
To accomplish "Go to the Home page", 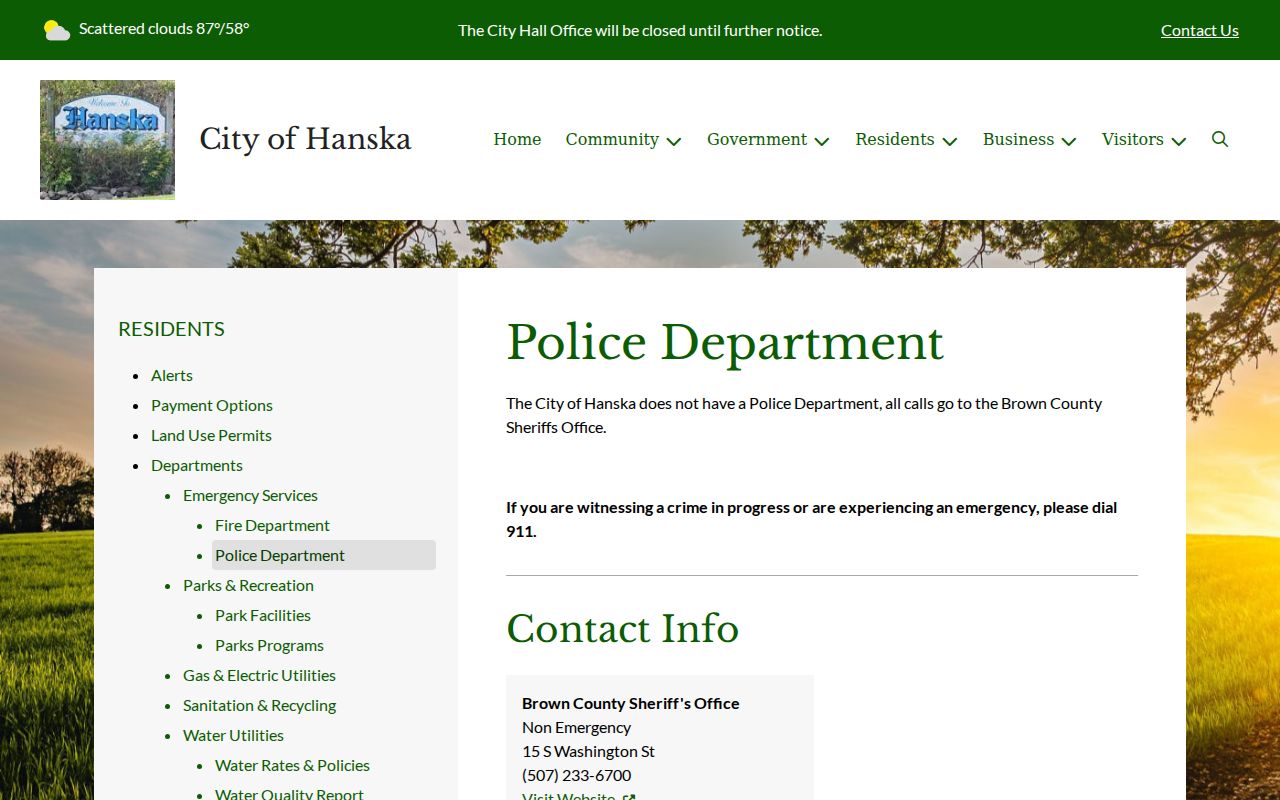I will (517, 139).
